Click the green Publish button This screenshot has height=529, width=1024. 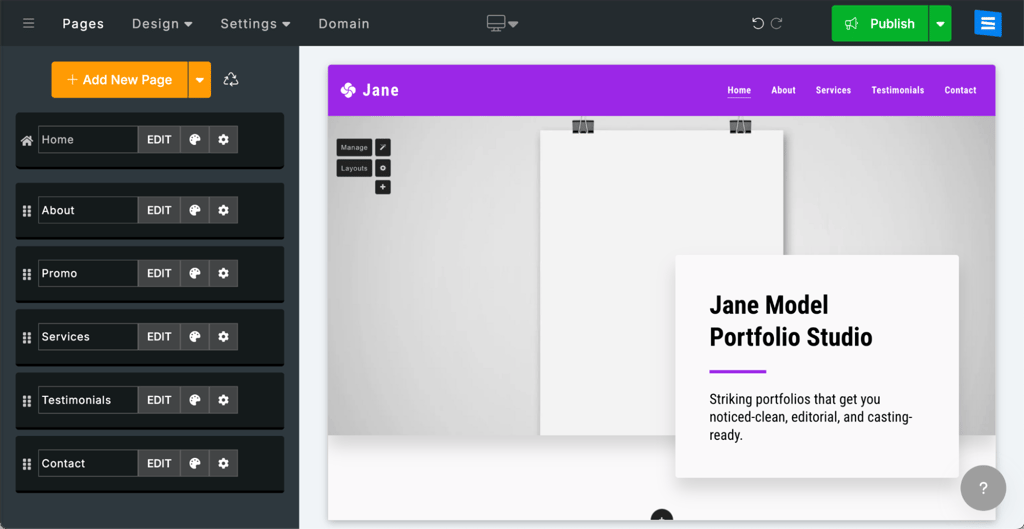(x=880, y=24)
